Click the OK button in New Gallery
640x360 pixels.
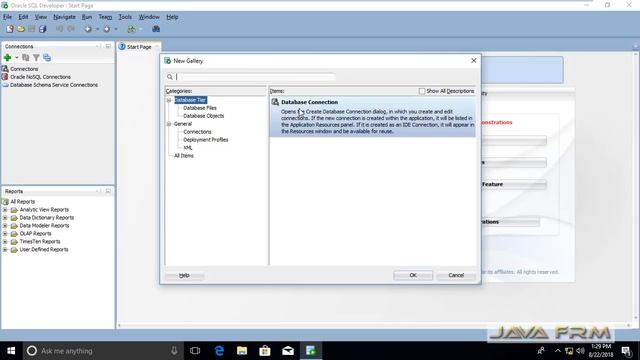[413, 275]
